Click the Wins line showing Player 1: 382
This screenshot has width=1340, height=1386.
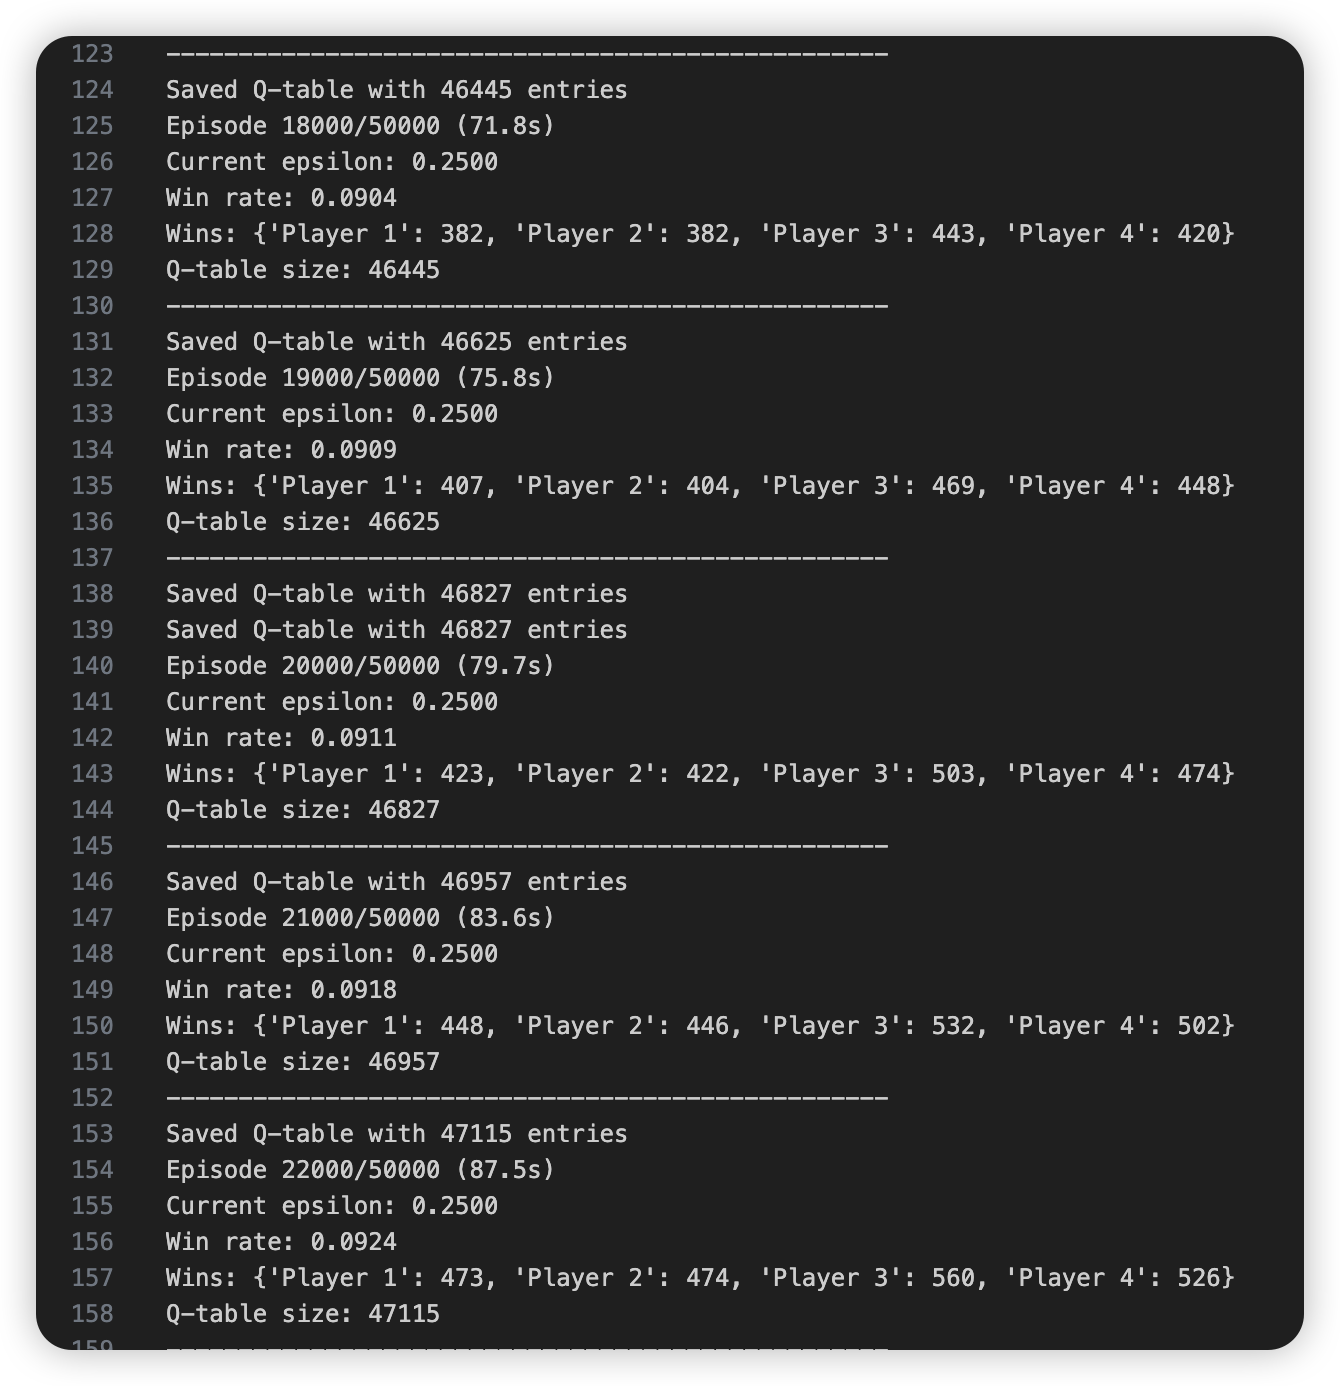(700, 234)
